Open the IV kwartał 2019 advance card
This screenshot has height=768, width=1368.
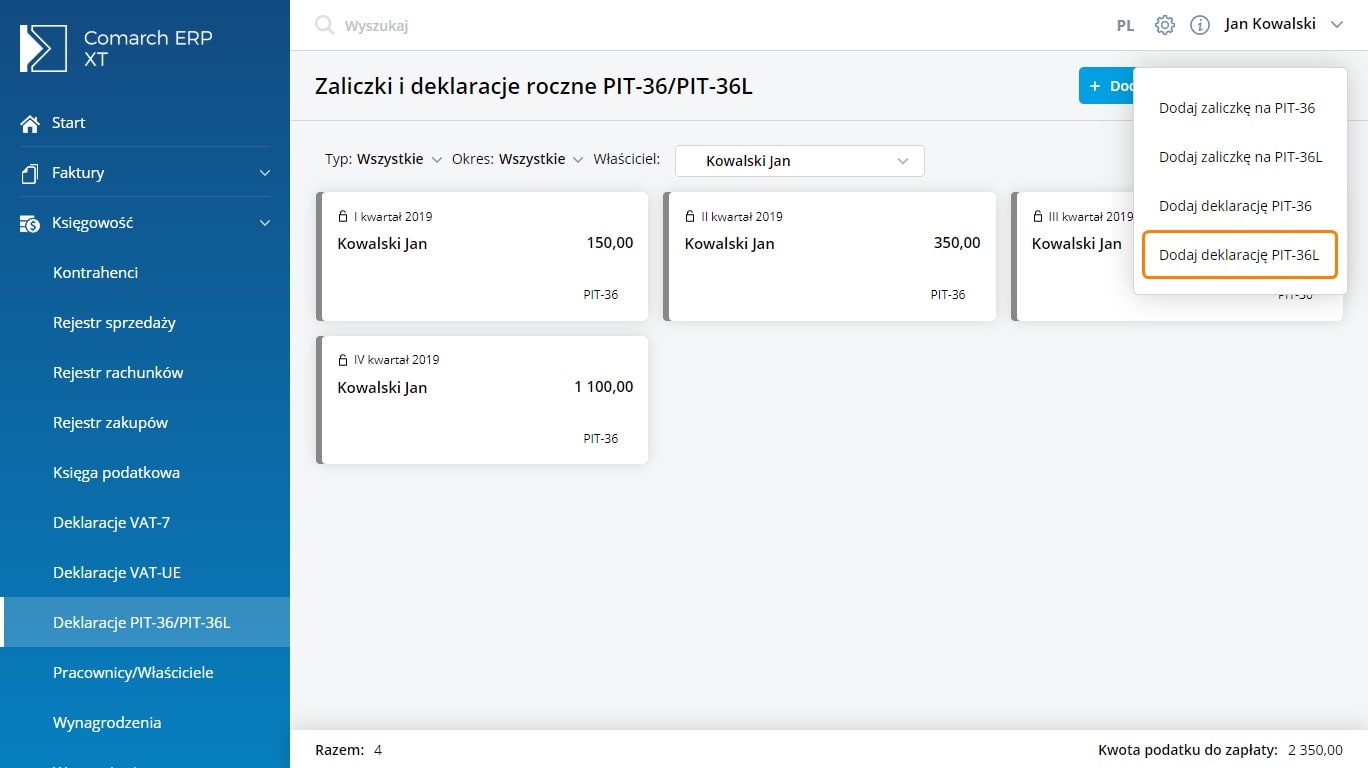483,400
